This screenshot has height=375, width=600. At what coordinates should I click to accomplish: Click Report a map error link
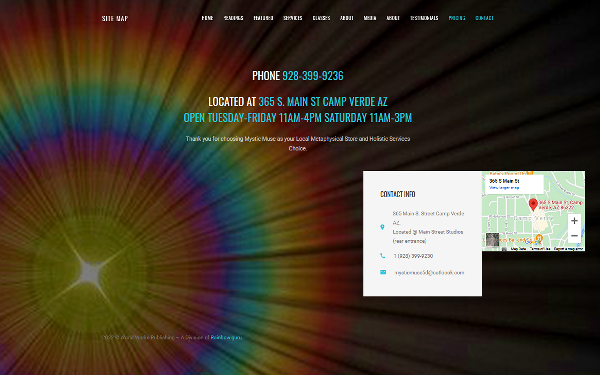[x=569, y=249]
